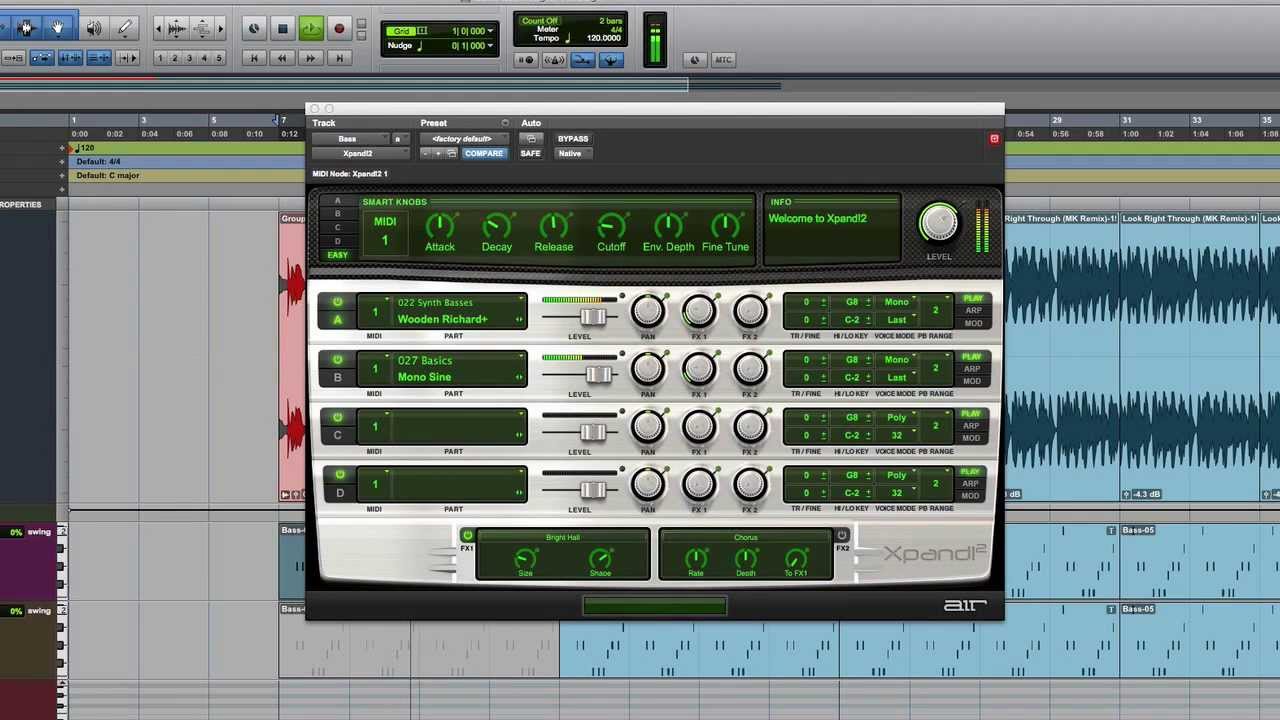Click the red target button in plugin
Image resolution: width=1280 pixels, height=720 pixels.
pyautogui.click(x=994, y=139)
